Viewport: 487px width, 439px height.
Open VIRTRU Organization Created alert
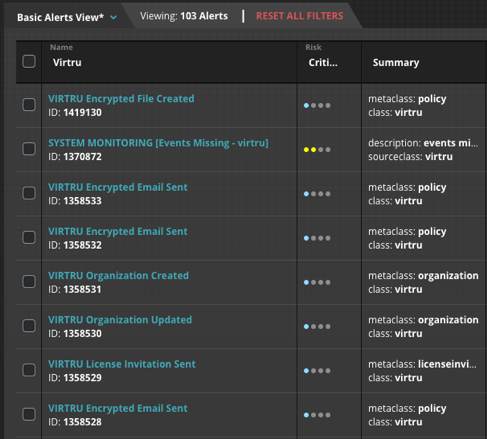pyautogui.click(x=118, y=276)
